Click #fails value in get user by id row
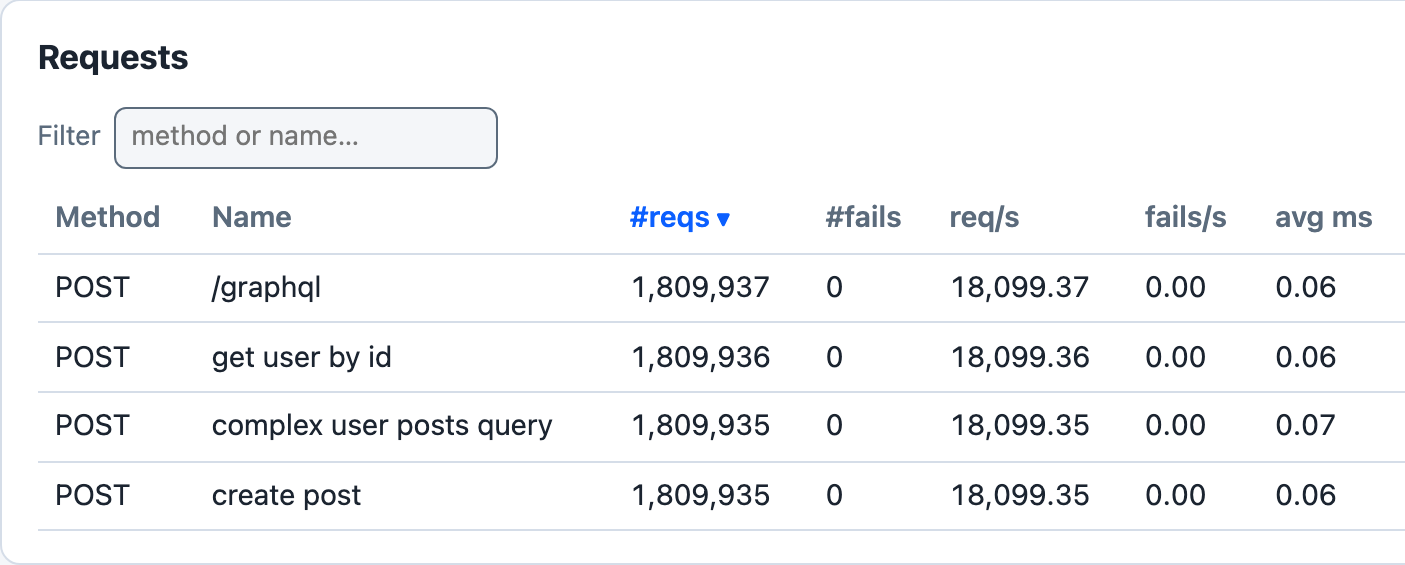The height and width of the screenshot is (565, 1405). pos(835,357)
